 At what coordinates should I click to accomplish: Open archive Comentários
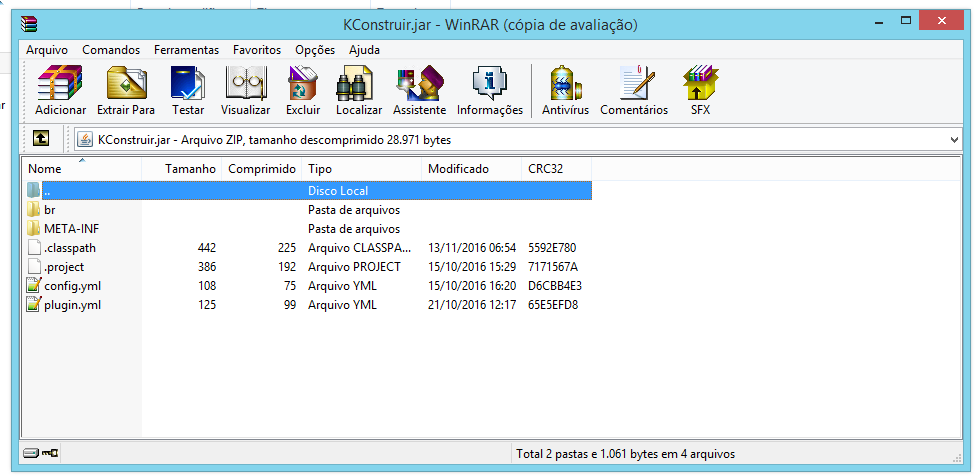click(x=637, y=82)
